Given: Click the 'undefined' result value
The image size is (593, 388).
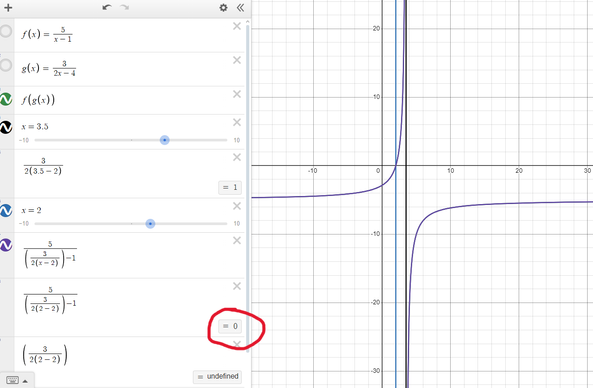Looking at the screenshot, I should point(218,377).
